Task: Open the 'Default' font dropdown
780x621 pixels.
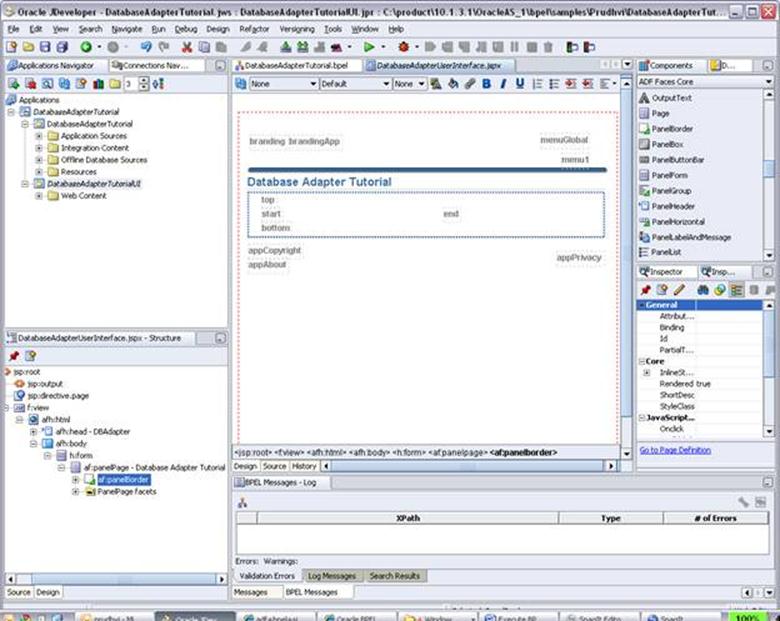Action: click(355, 84)
